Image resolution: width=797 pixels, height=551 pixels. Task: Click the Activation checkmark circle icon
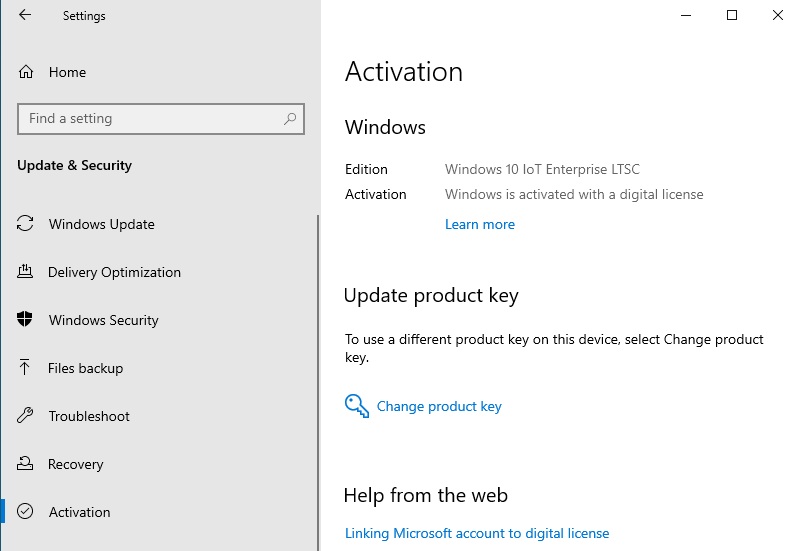[26, 512]
